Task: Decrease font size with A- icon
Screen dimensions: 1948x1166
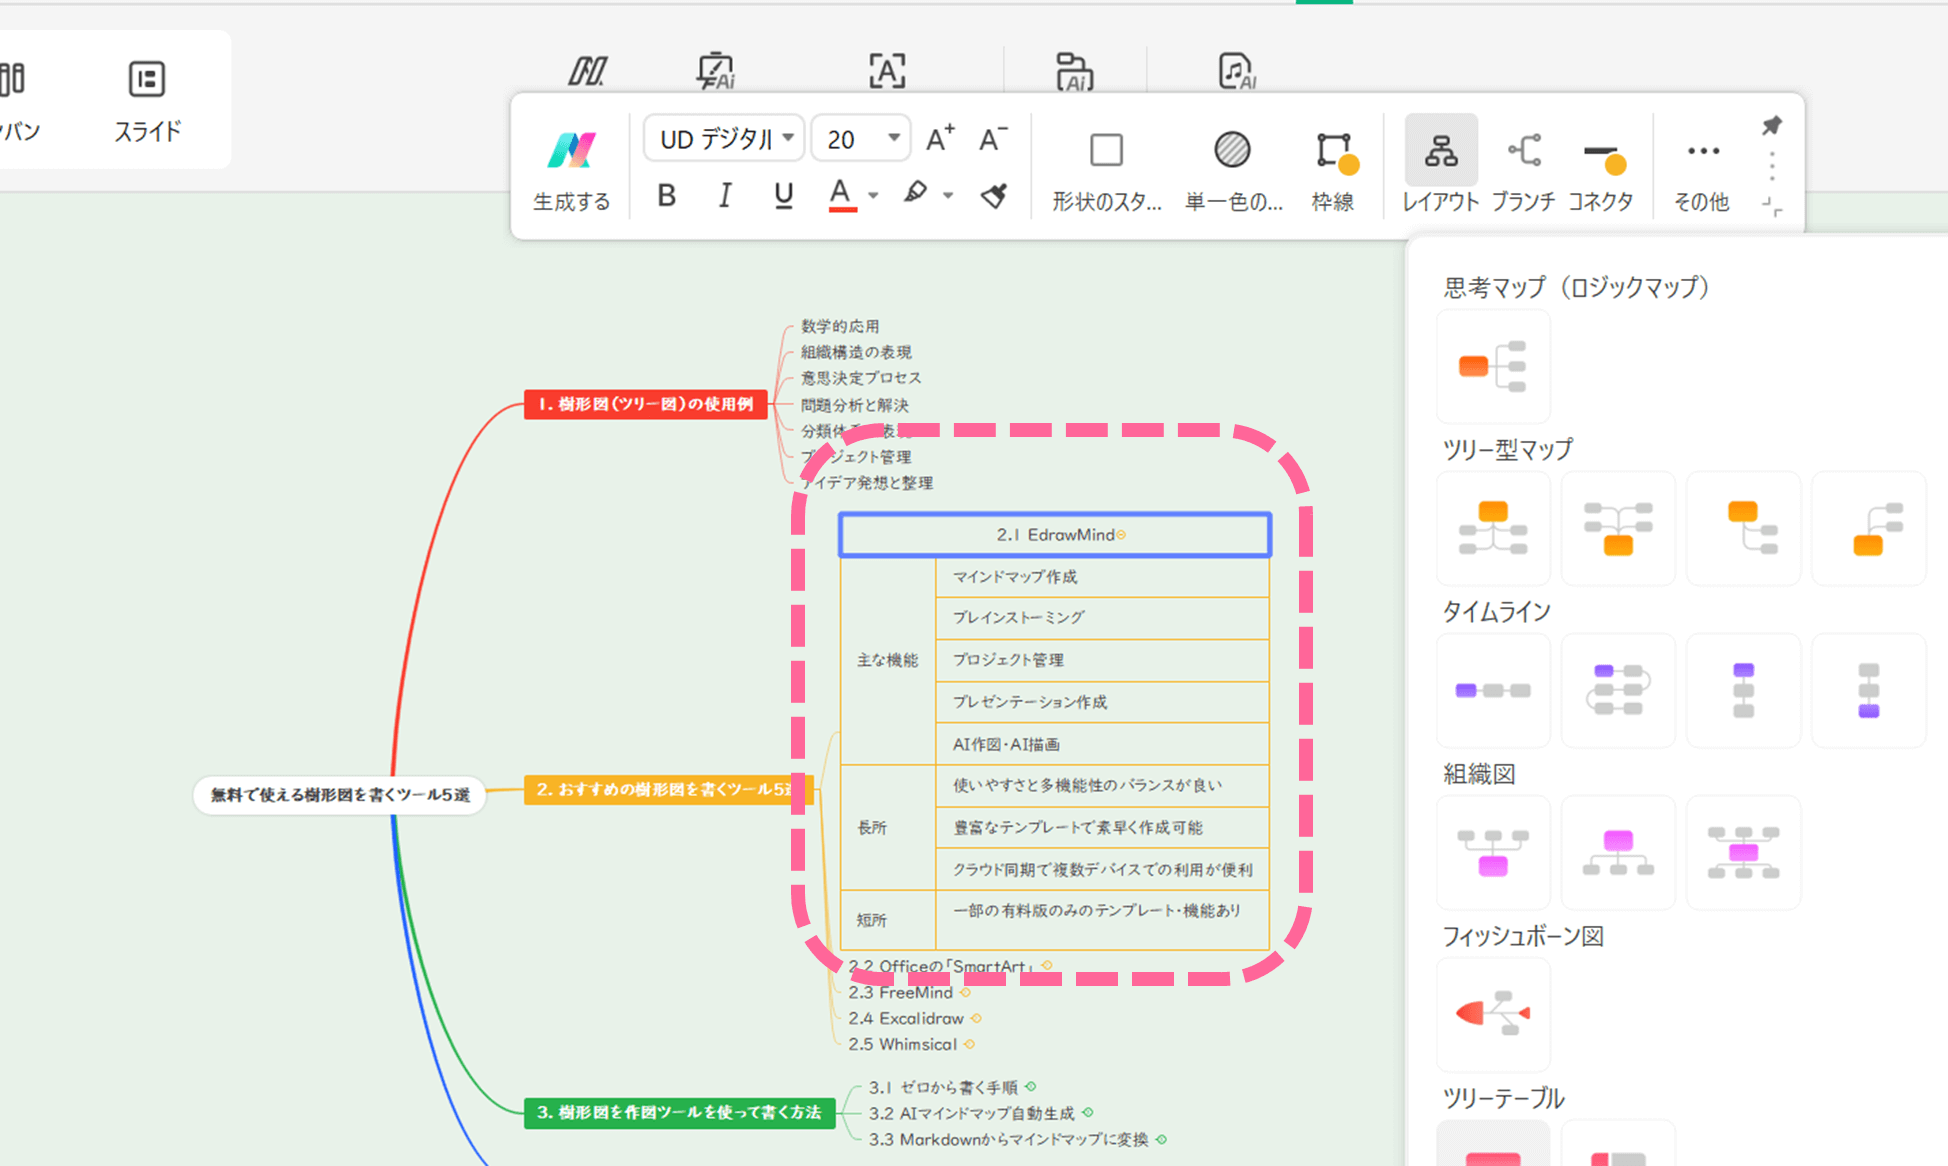Action: pyautogui.click(x=992, y=138)
